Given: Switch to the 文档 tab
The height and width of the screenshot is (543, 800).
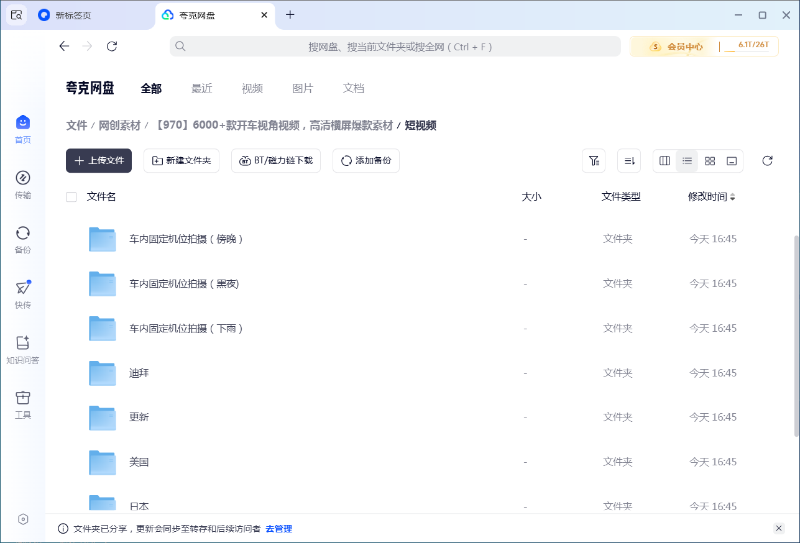Looking at the screenshot, I should pyautogui.click(x=353, y=88).
